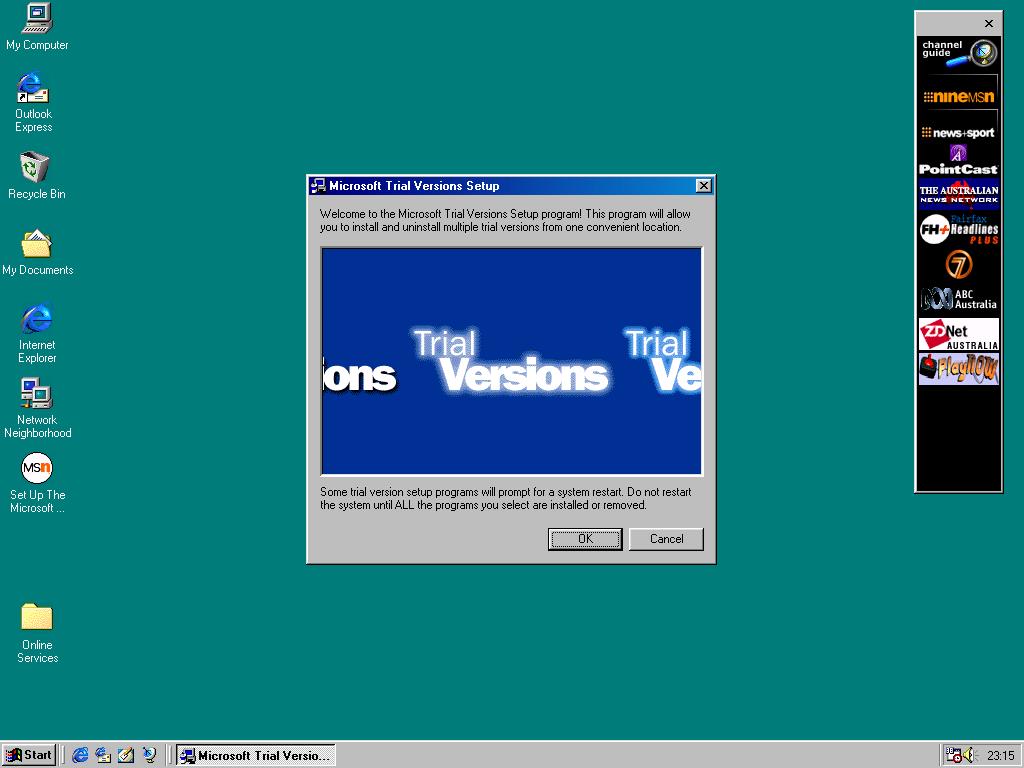Screen dimensions: 1024x768
Task: Open the ninemsn channel
Action: (x=959, y=97)
